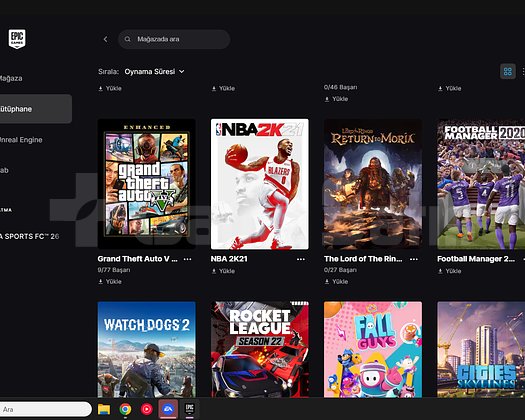Image resolution: width=525 pixels, height=420 pixels.
Task: Click the NBA 2K21 title text
Action: (x=229, y=259)
